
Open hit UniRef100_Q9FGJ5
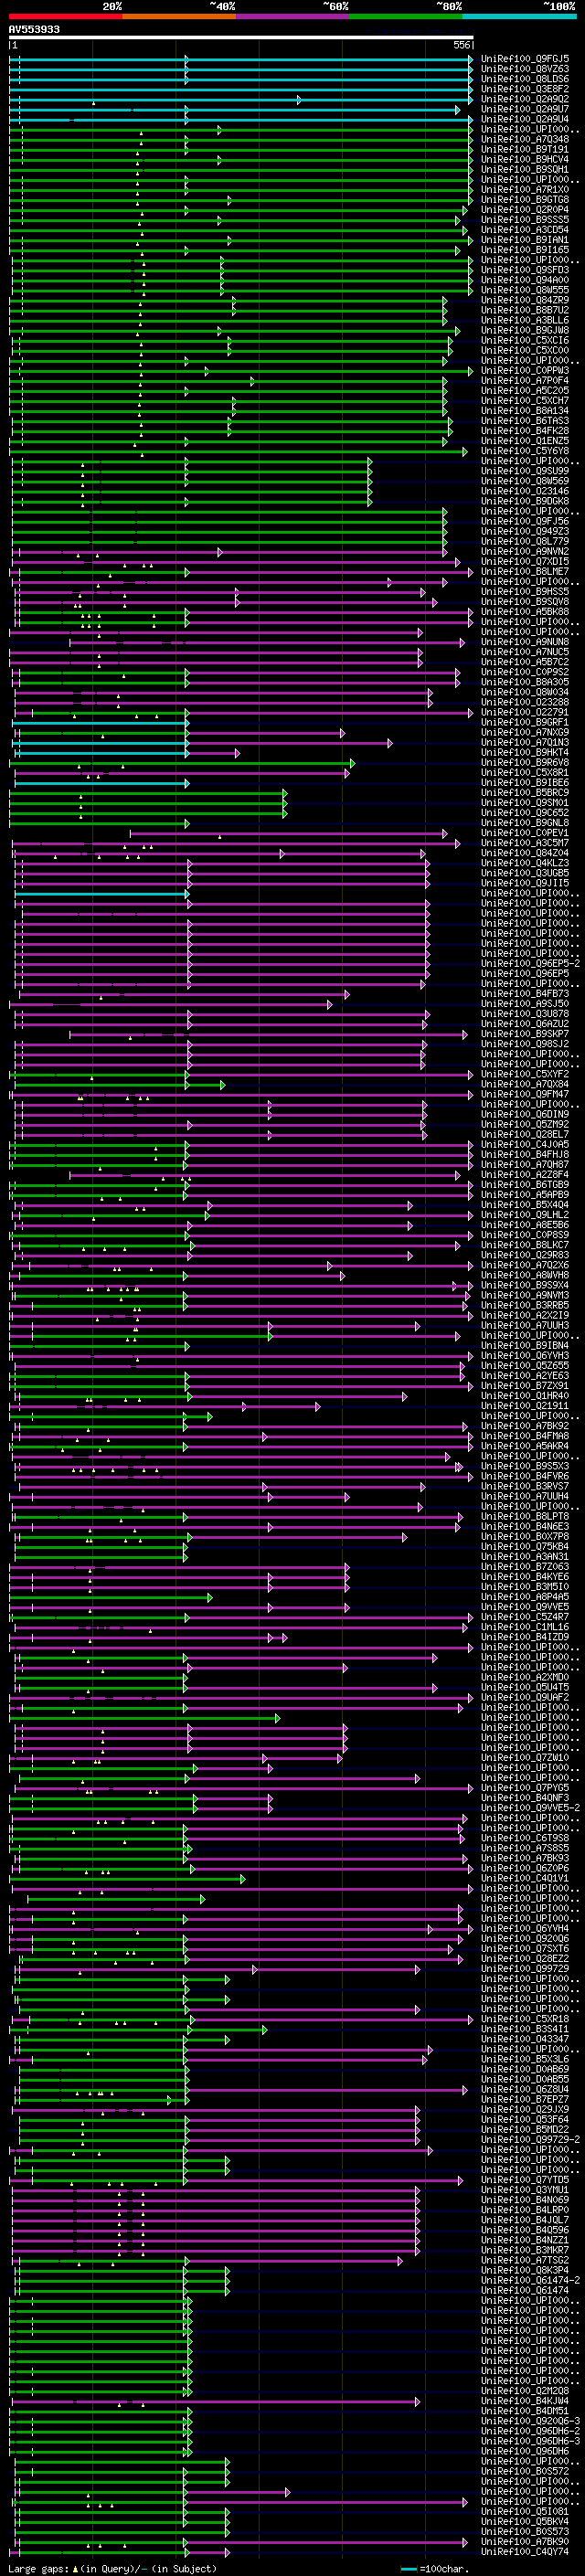click(x=524, y=59)
